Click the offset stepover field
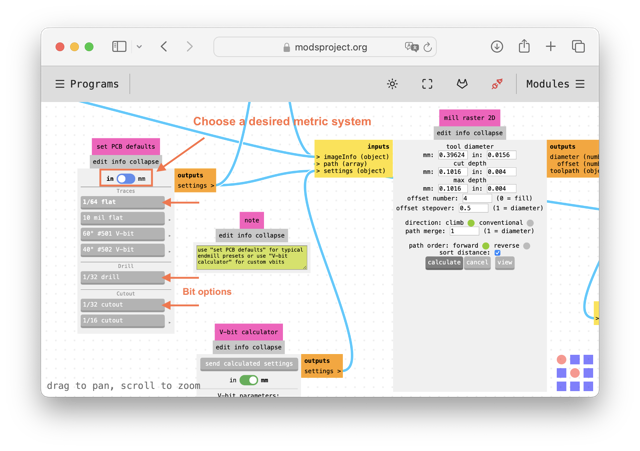The height and width of the screenshot is (451, 640). point(473,208)
